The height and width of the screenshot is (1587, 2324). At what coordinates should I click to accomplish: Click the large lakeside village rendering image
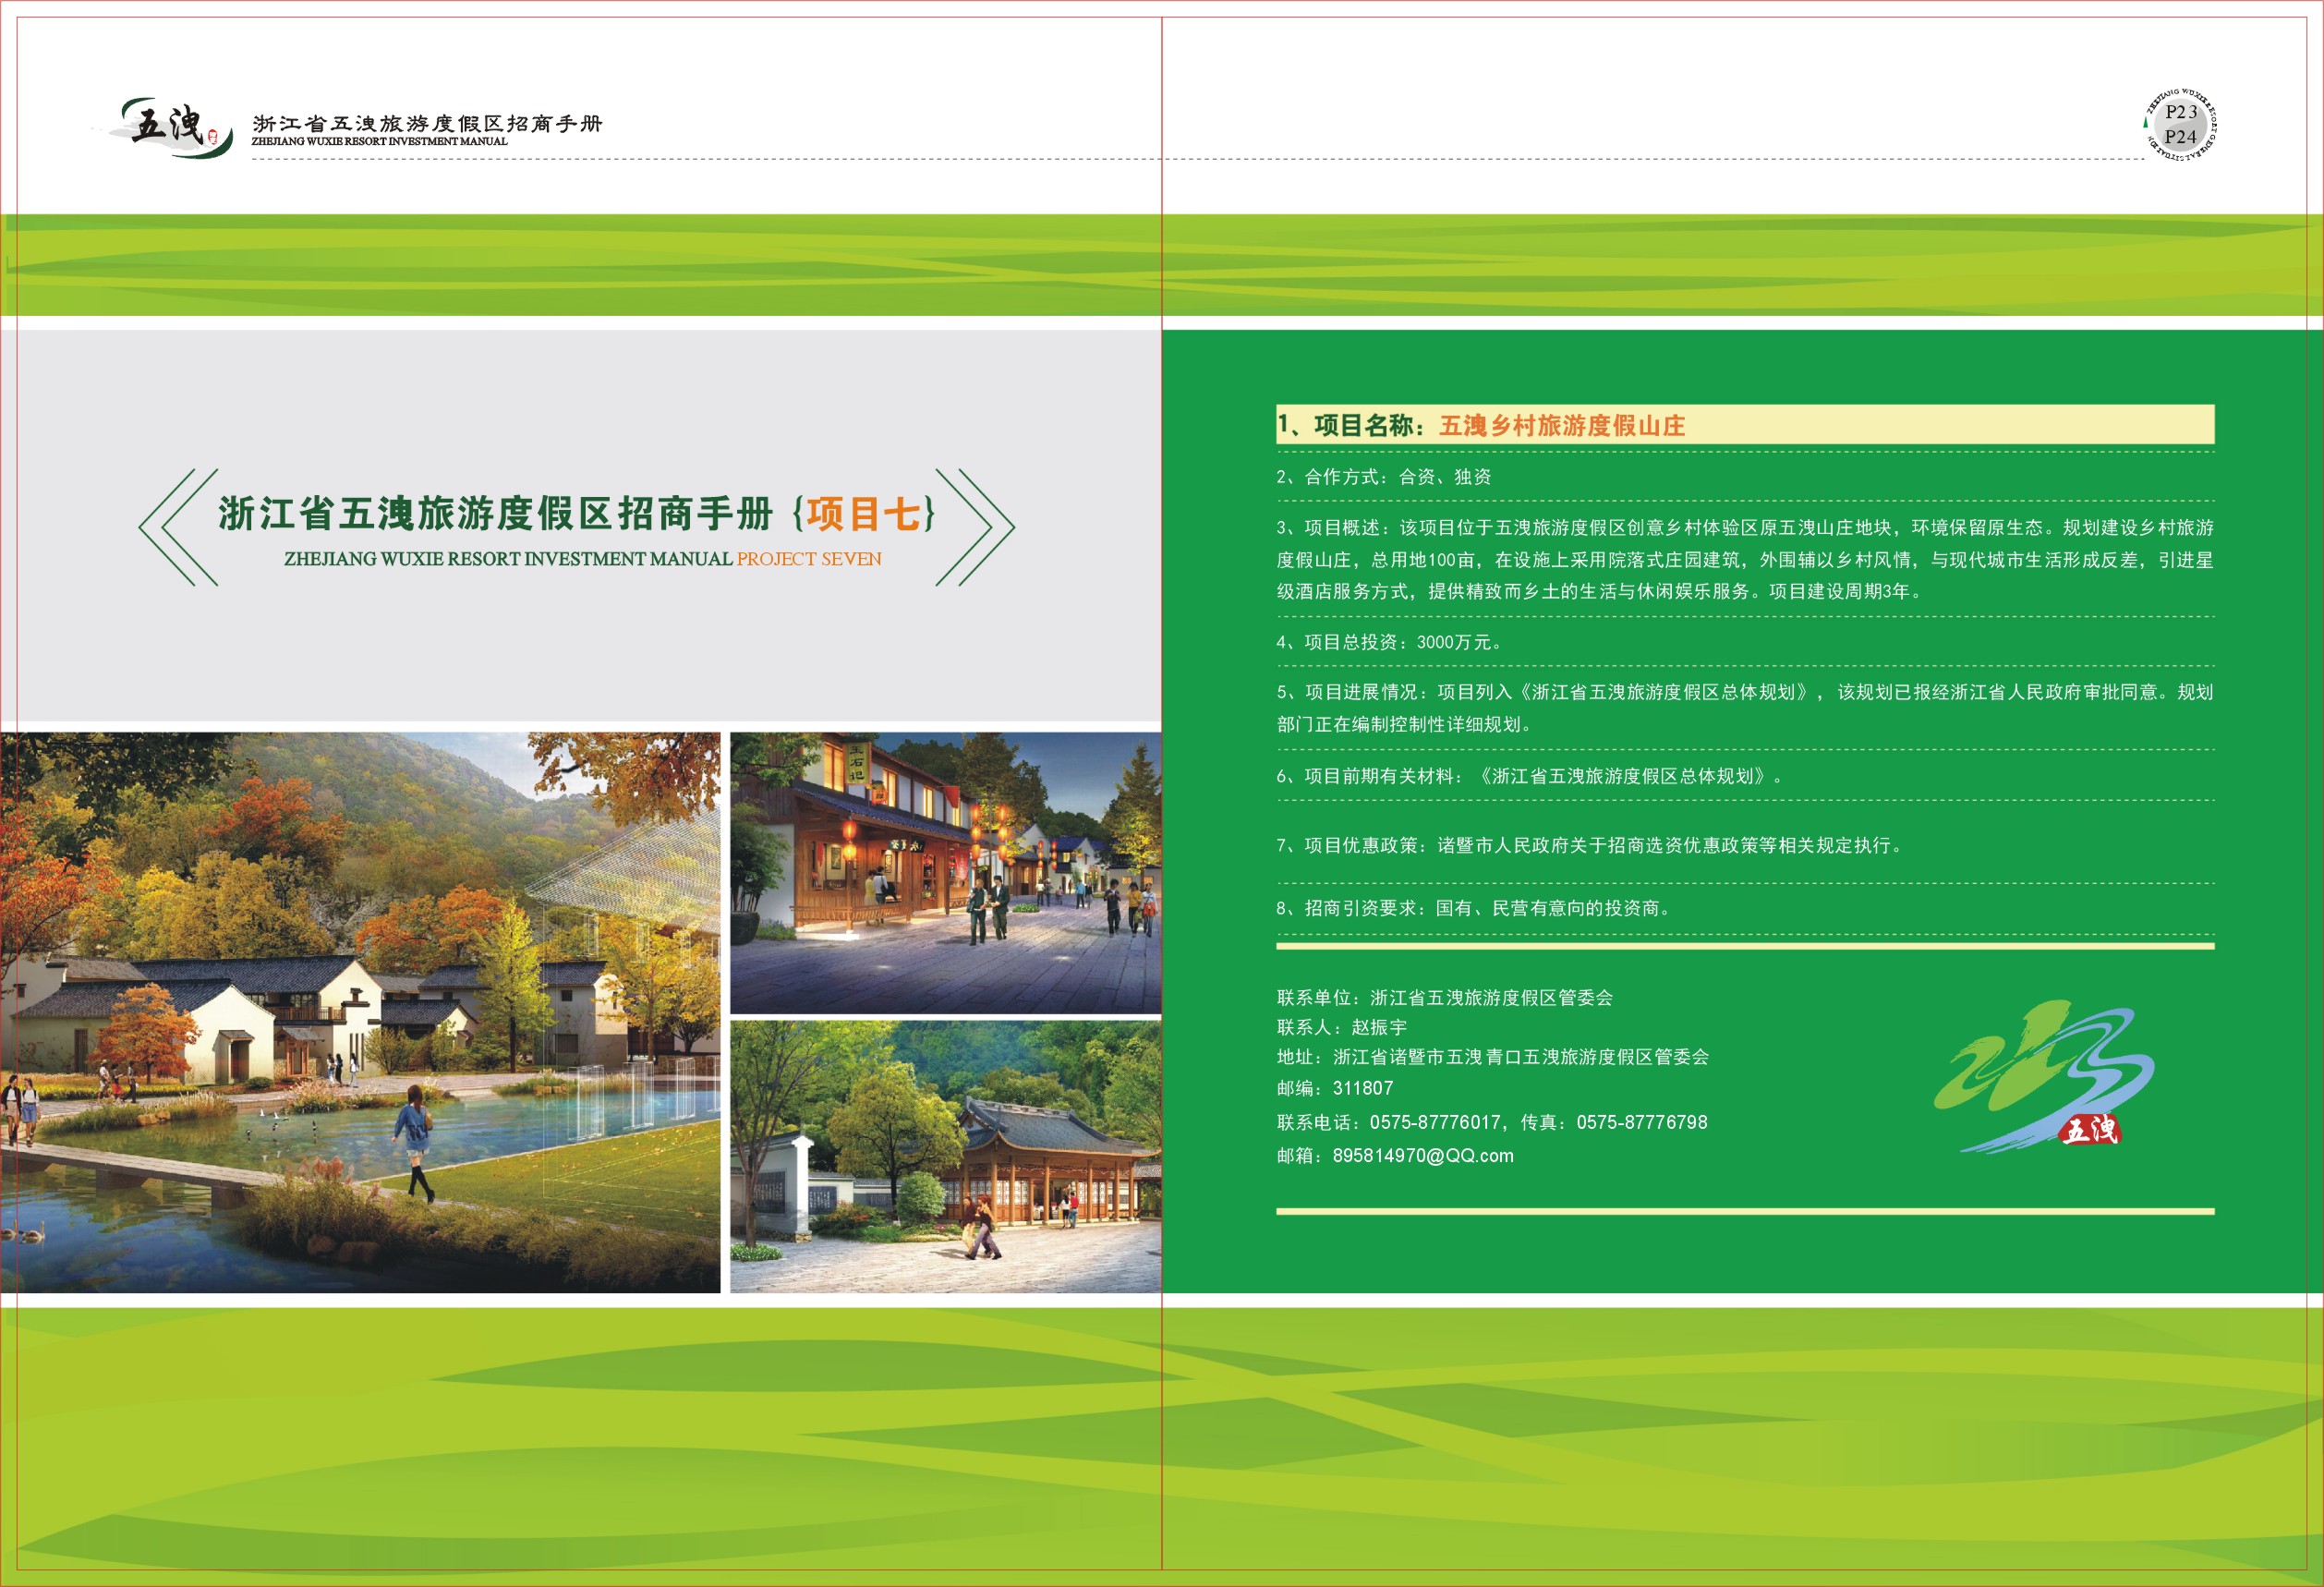tap(360, 1012)
